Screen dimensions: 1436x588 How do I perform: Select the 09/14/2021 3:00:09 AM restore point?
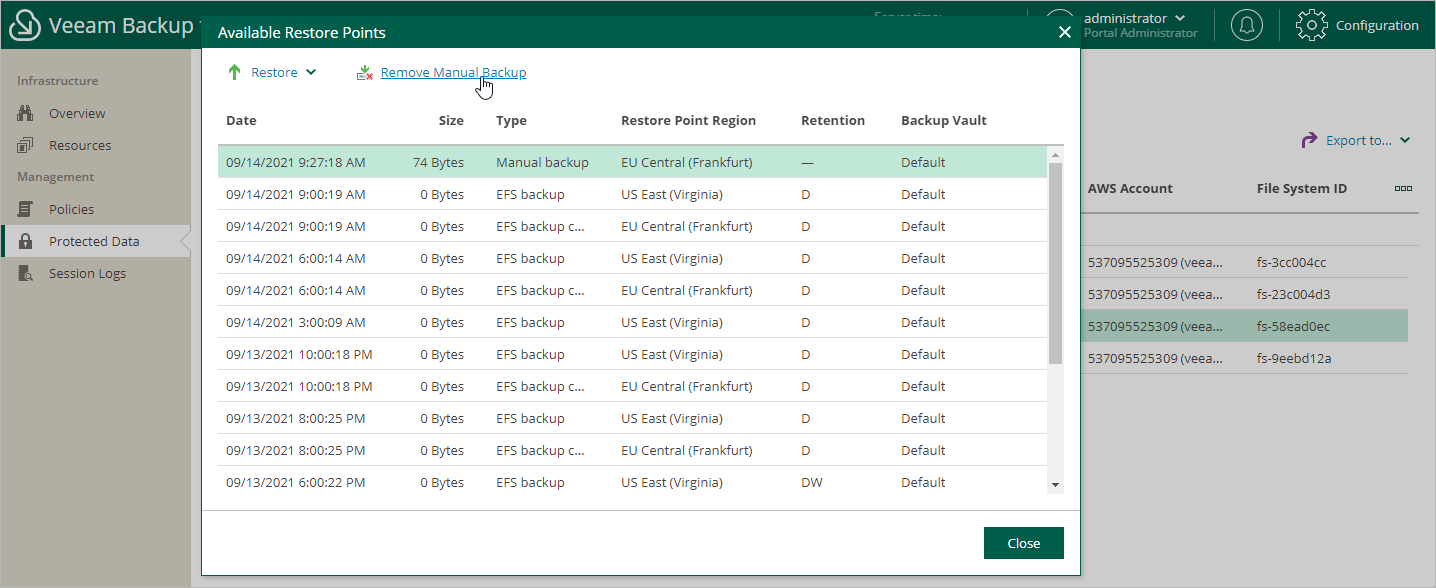(632, 322)
